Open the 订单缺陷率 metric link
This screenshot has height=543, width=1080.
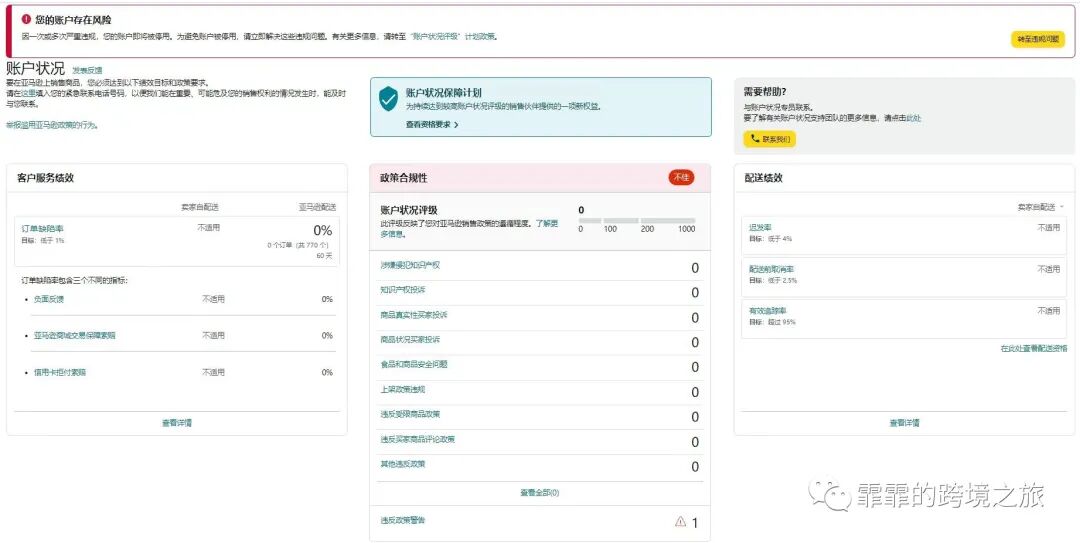42,228
